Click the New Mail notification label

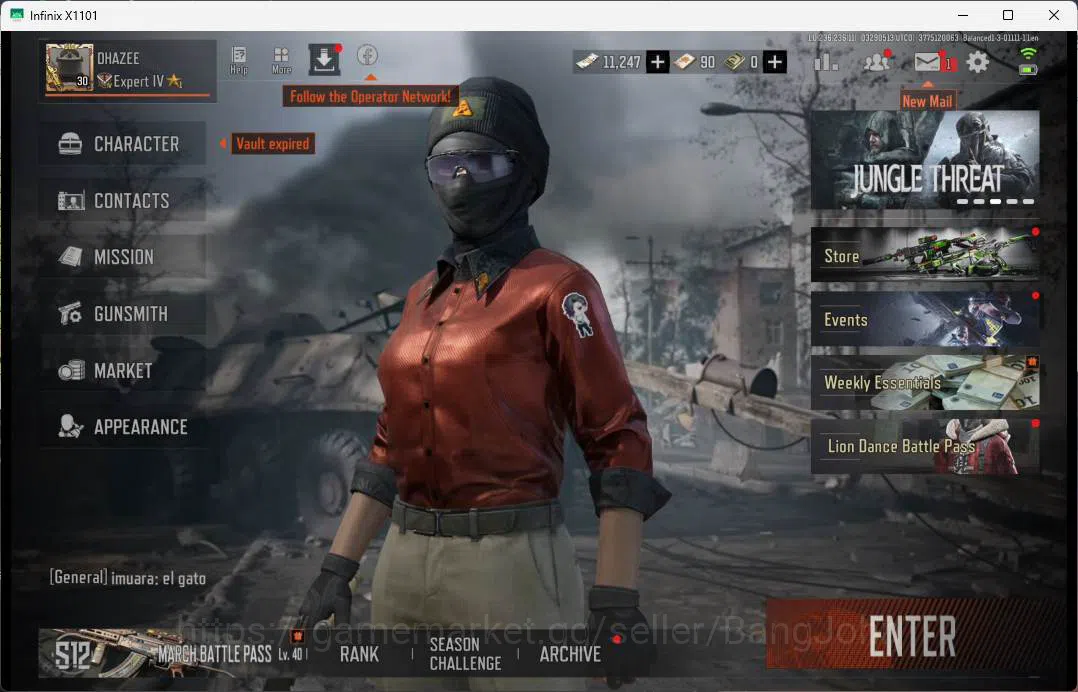(927, 101)
